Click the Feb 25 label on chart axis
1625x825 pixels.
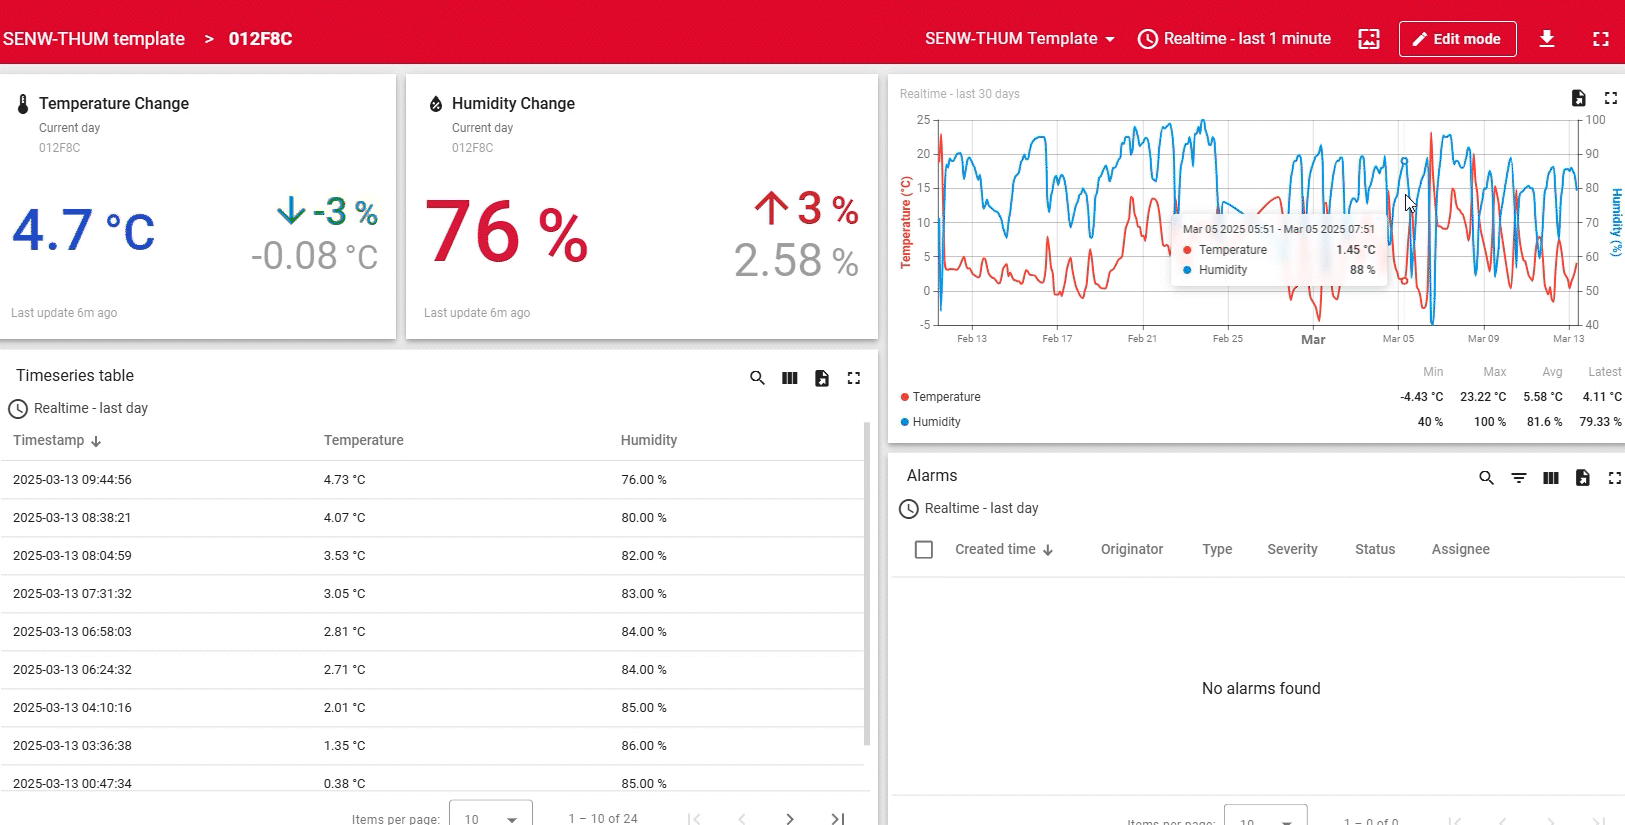click(x=1228, y=339)
